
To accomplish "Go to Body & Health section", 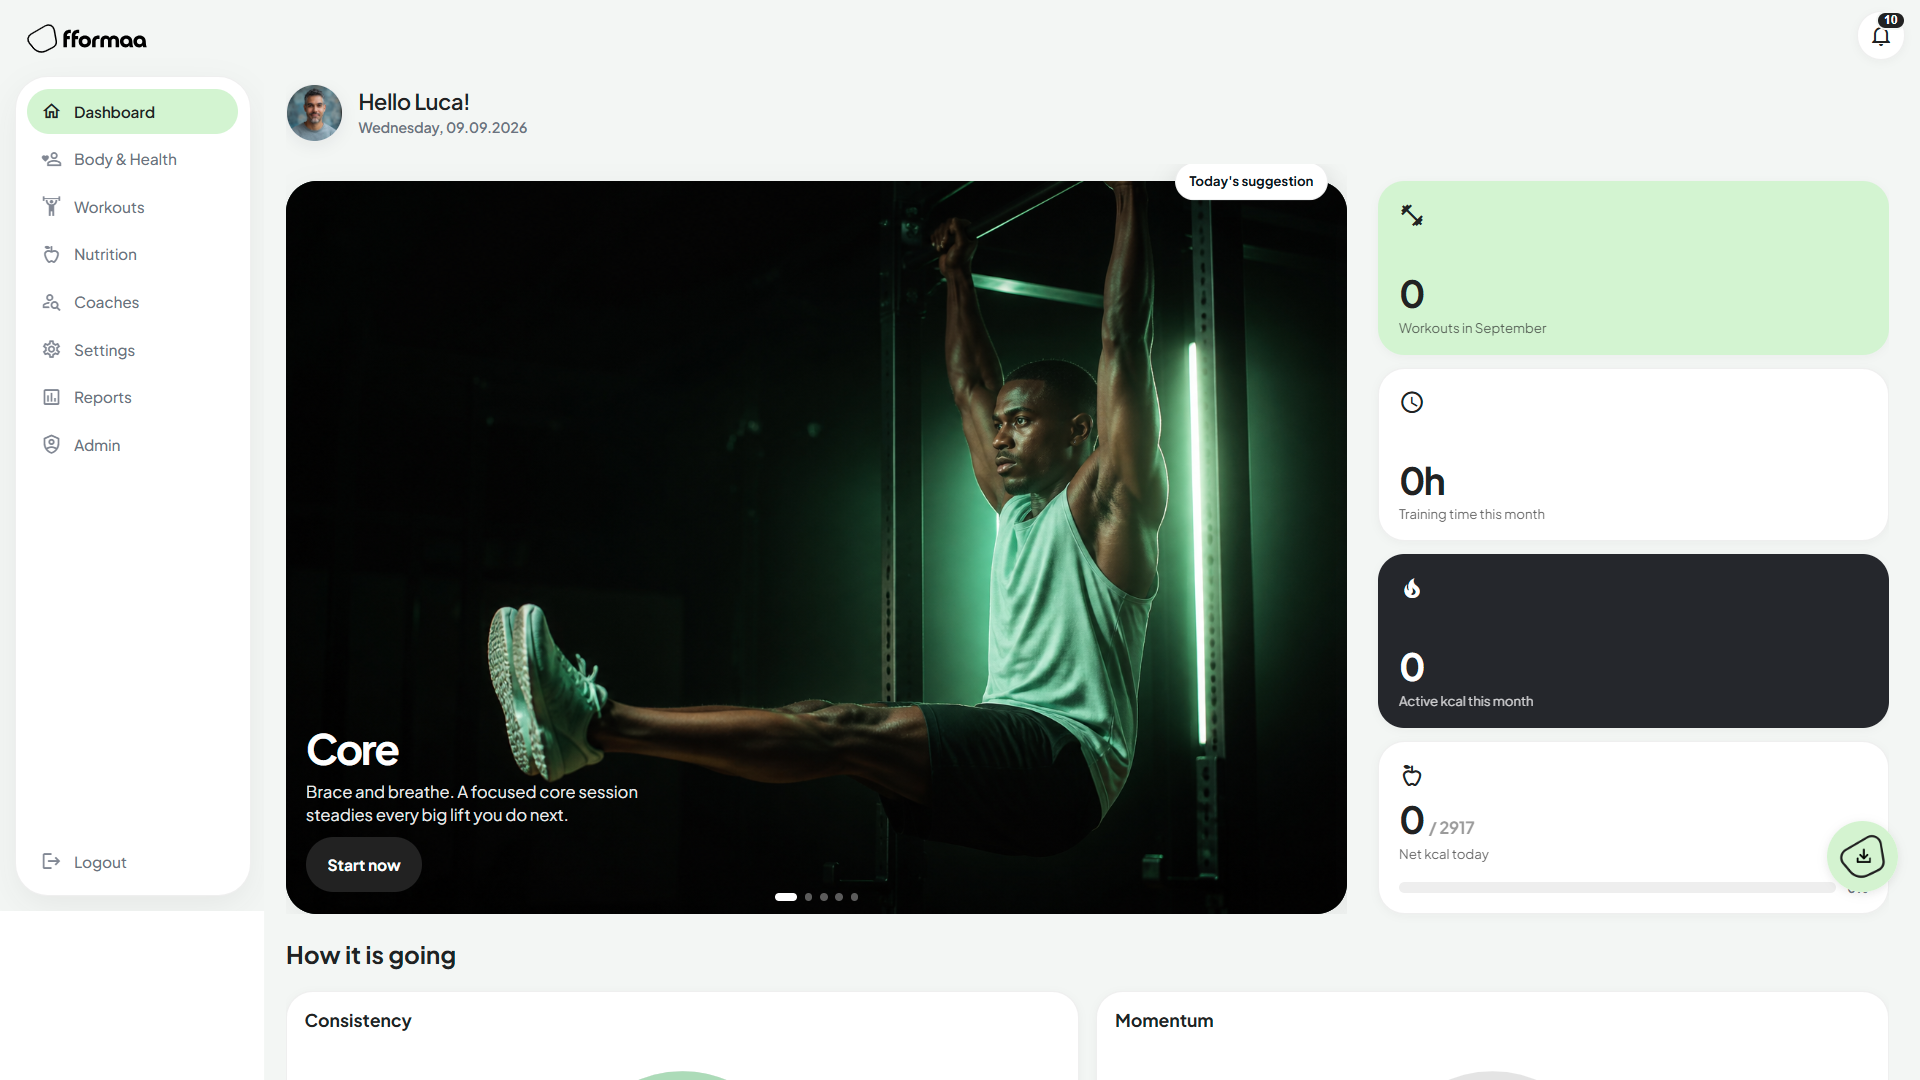I will (132, 159).
